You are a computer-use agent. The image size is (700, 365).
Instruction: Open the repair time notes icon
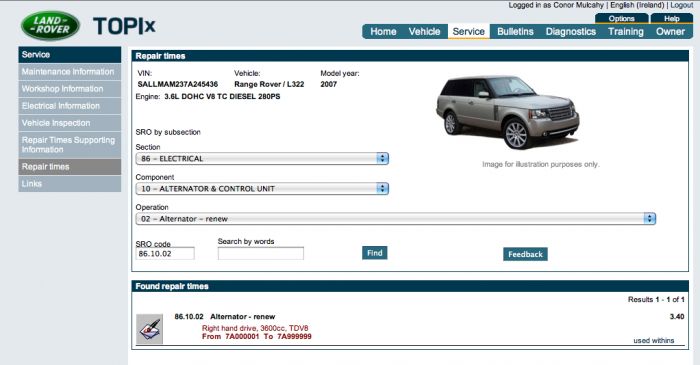[x=150, y=329]
